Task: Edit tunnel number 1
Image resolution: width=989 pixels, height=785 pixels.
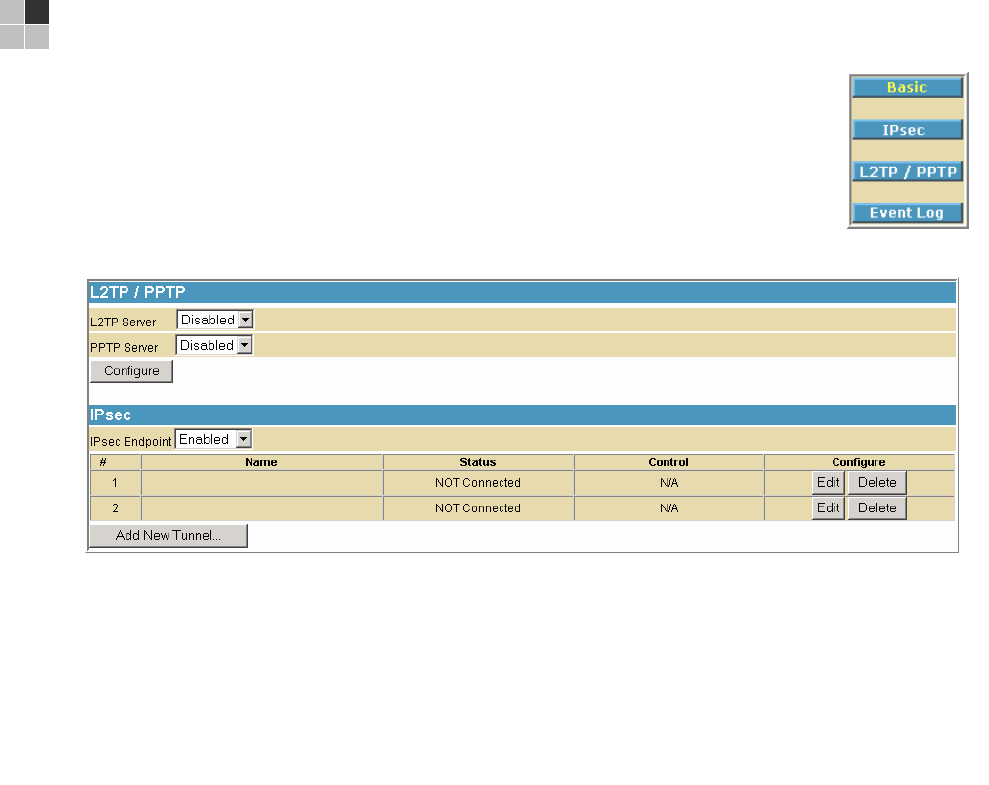Action: click(828, 482)
